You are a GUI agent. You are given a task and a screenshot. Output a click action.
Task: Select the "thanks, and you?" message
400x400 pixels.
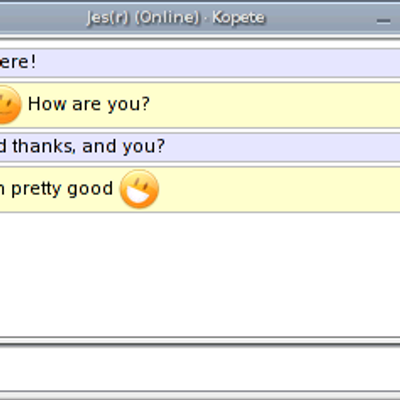point(200,147)
